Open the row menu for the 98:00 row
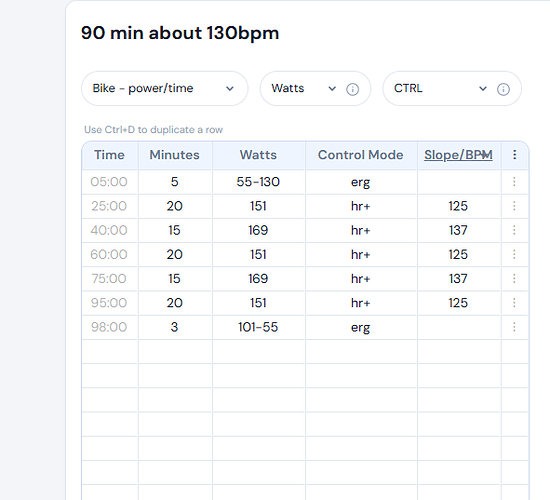The image size is (550, 500). pyautogui.click(x=514, y=327)
